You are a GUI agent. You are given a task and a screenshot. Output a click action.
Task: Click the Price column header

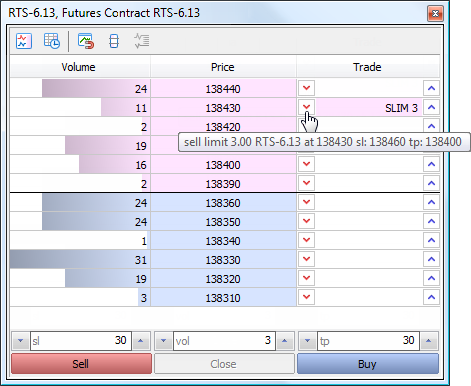point(223,67)
